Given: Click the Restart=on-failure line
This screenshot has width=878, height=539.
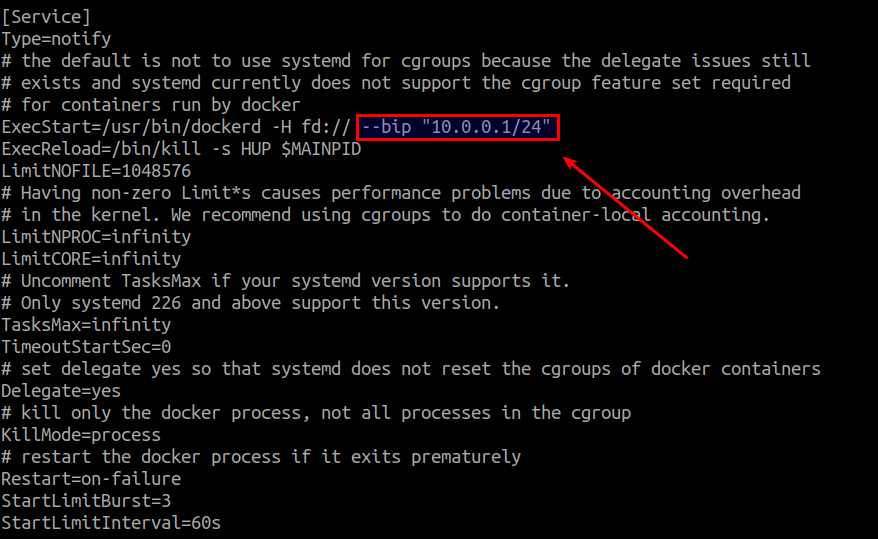Looking at the screenshot, I should (x=91, y=479).
